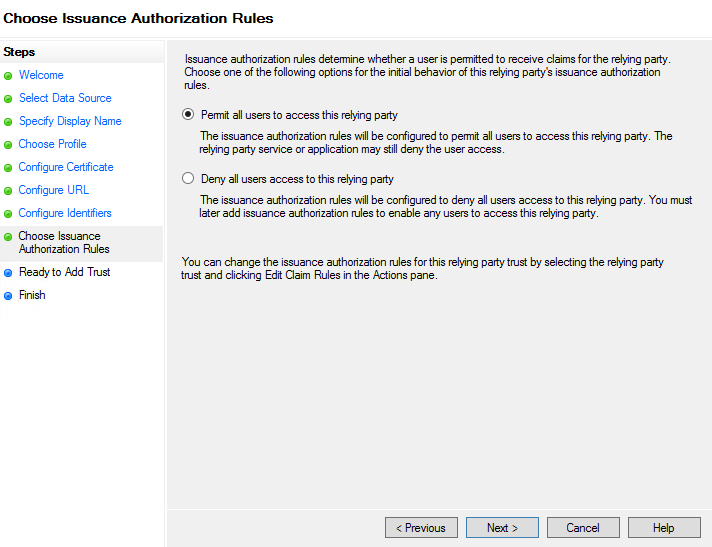Go back with the Previous button
The height and width of the screenshot is (547, 712).
coord(421,527)
